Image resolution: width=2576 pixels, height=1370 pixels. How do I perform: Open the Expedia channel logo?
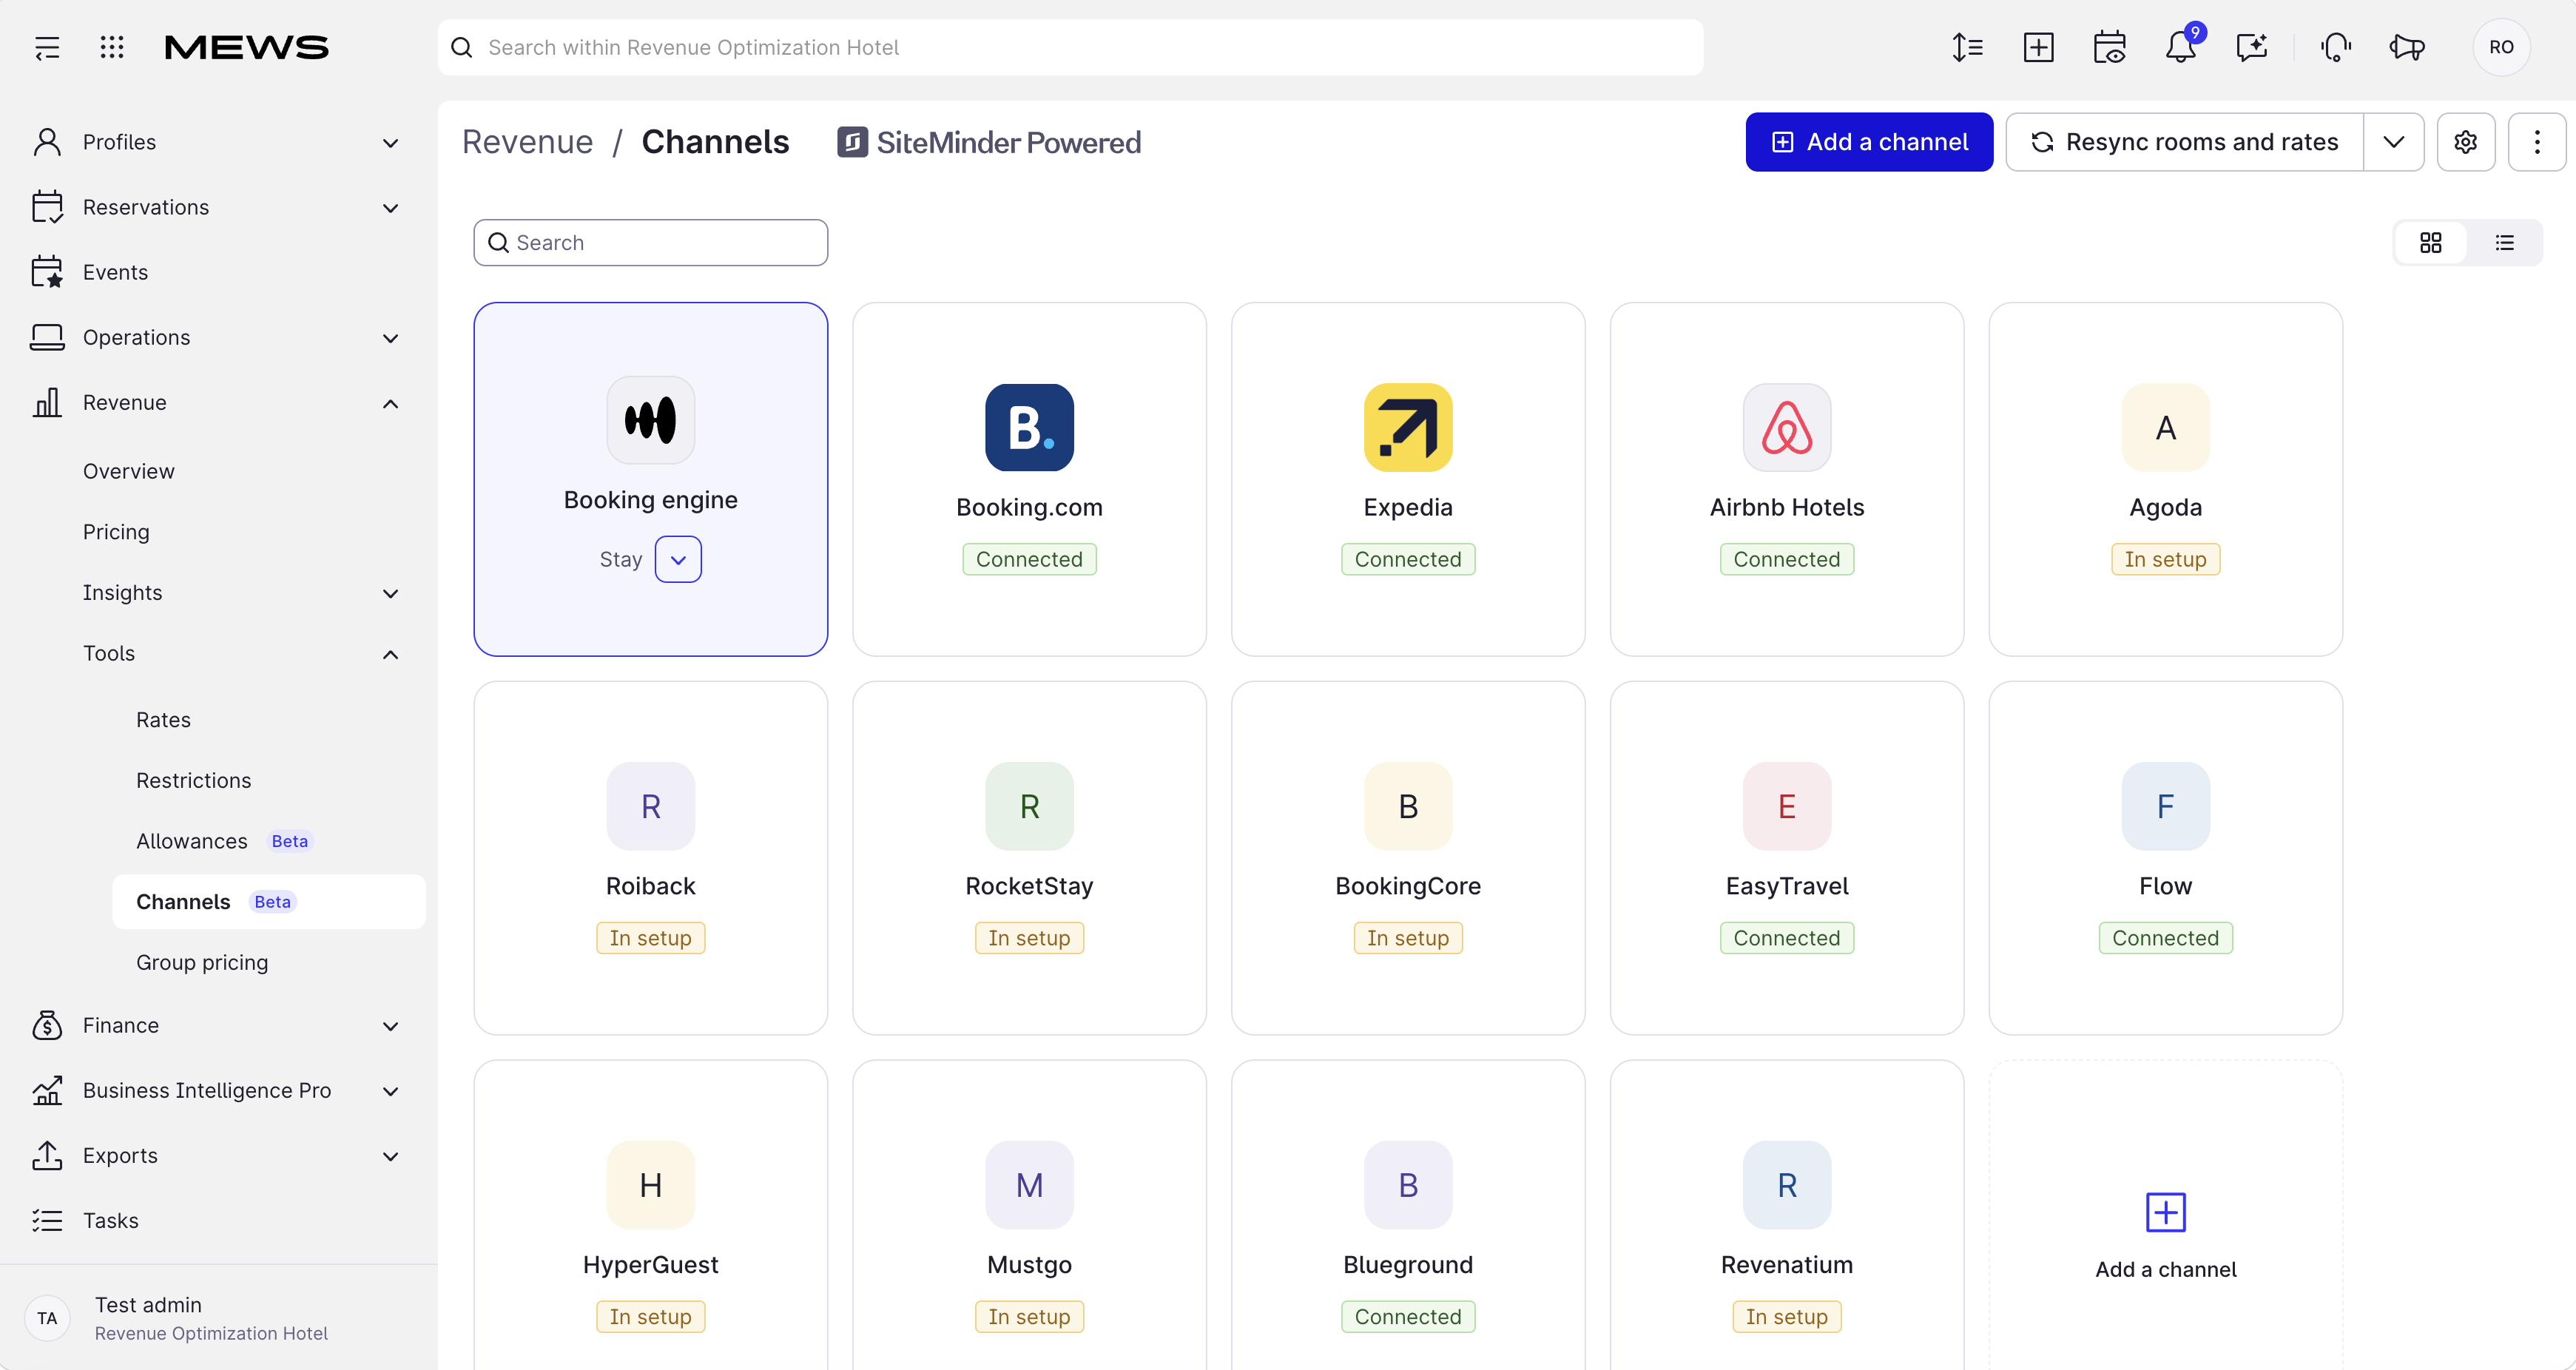coord(1408,427)
